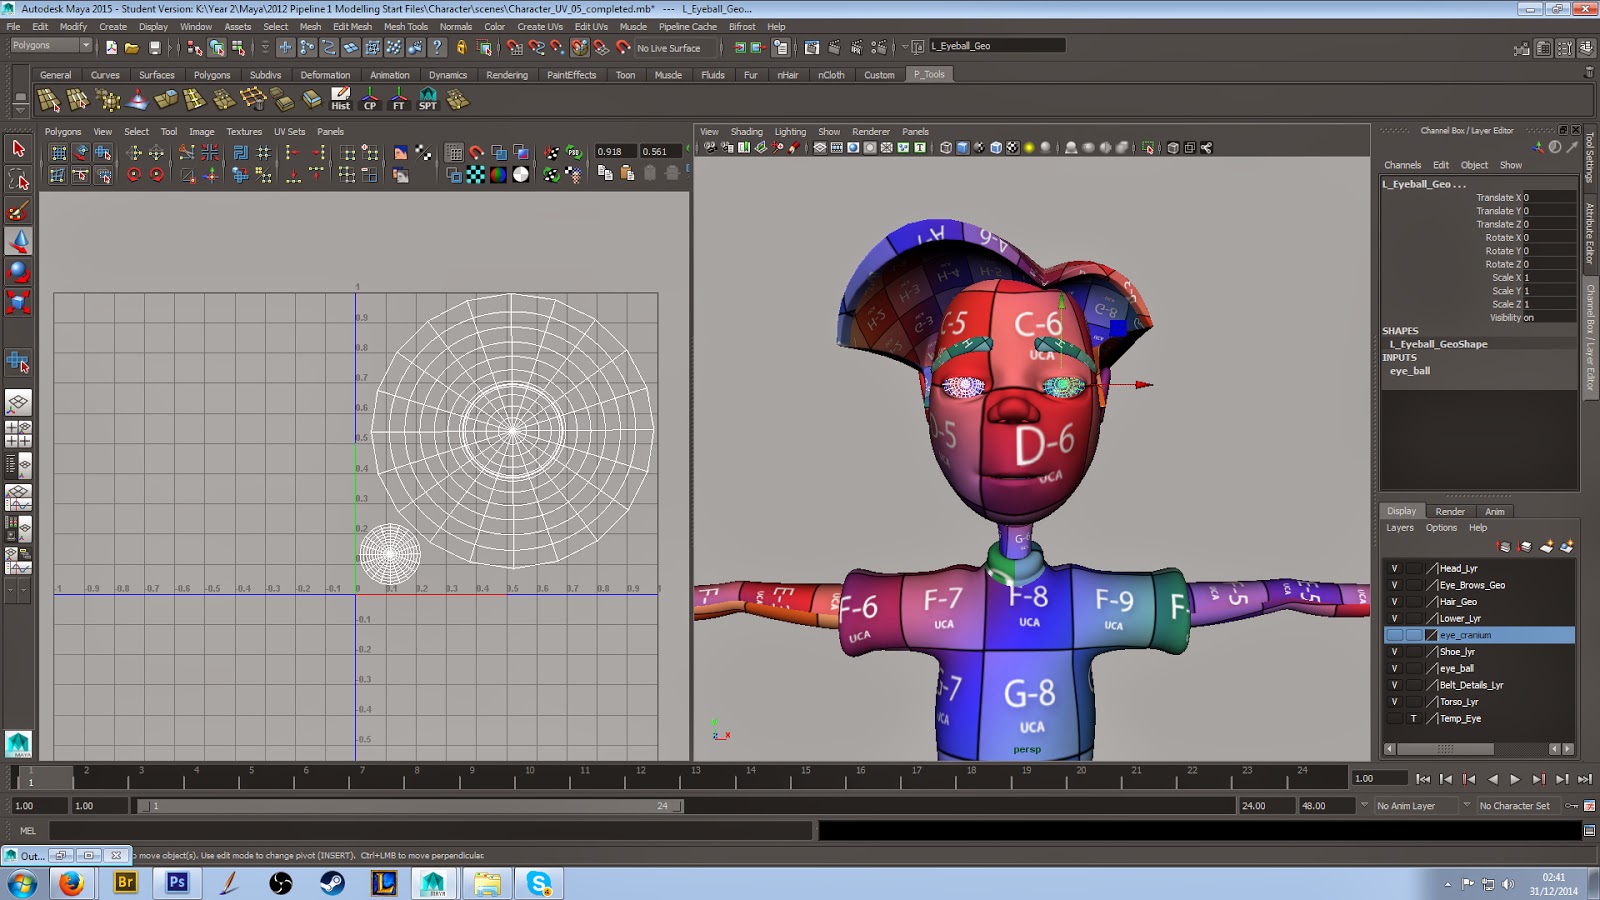Click the MEL command line input field
The height and width of the screenshot is (900, 1600).
tap(400, 830)
